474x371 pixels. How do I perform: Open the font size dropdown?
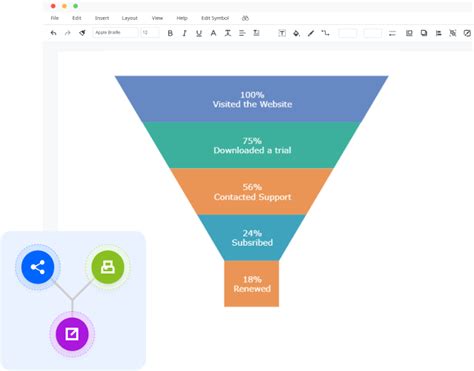pyautogui.click(x=150, y=33)
